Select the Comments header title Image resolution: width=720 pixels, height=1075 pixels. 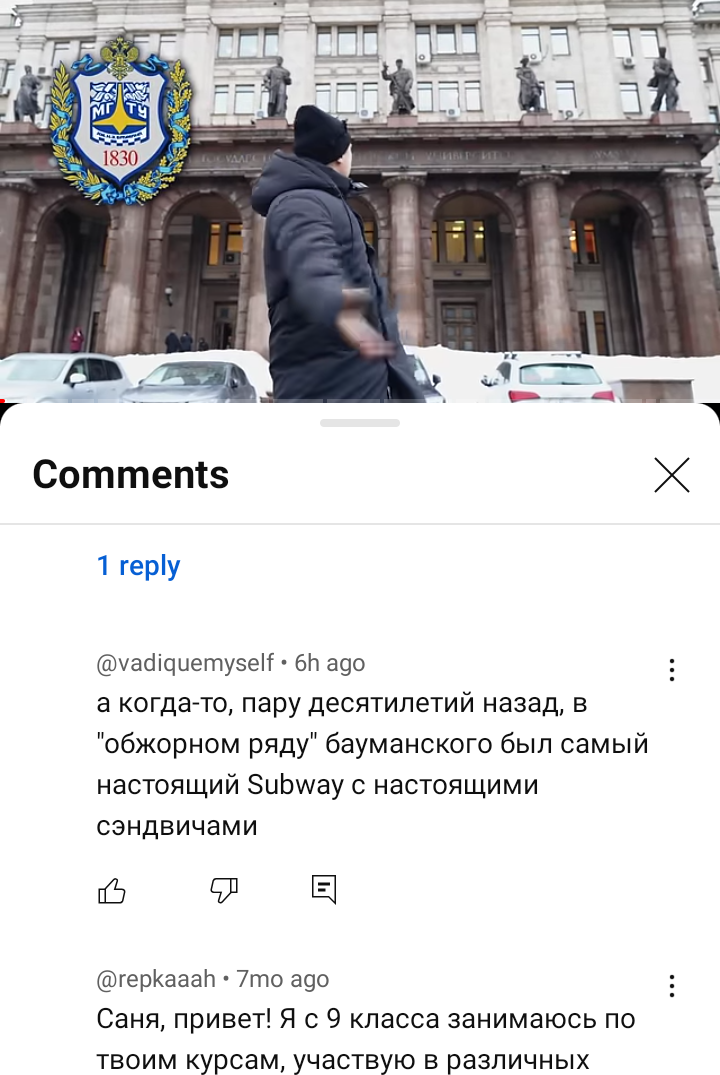click(130, 474)
